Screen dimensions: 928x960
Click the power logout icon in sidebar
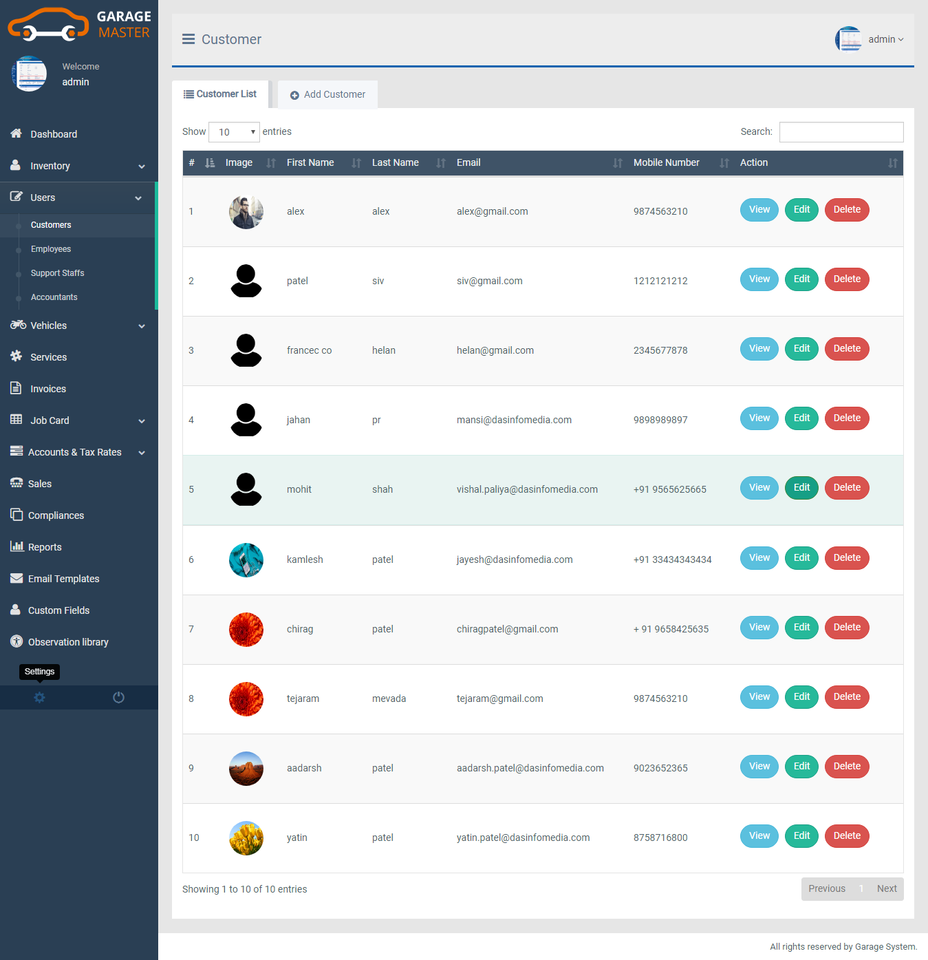[118, 697]
